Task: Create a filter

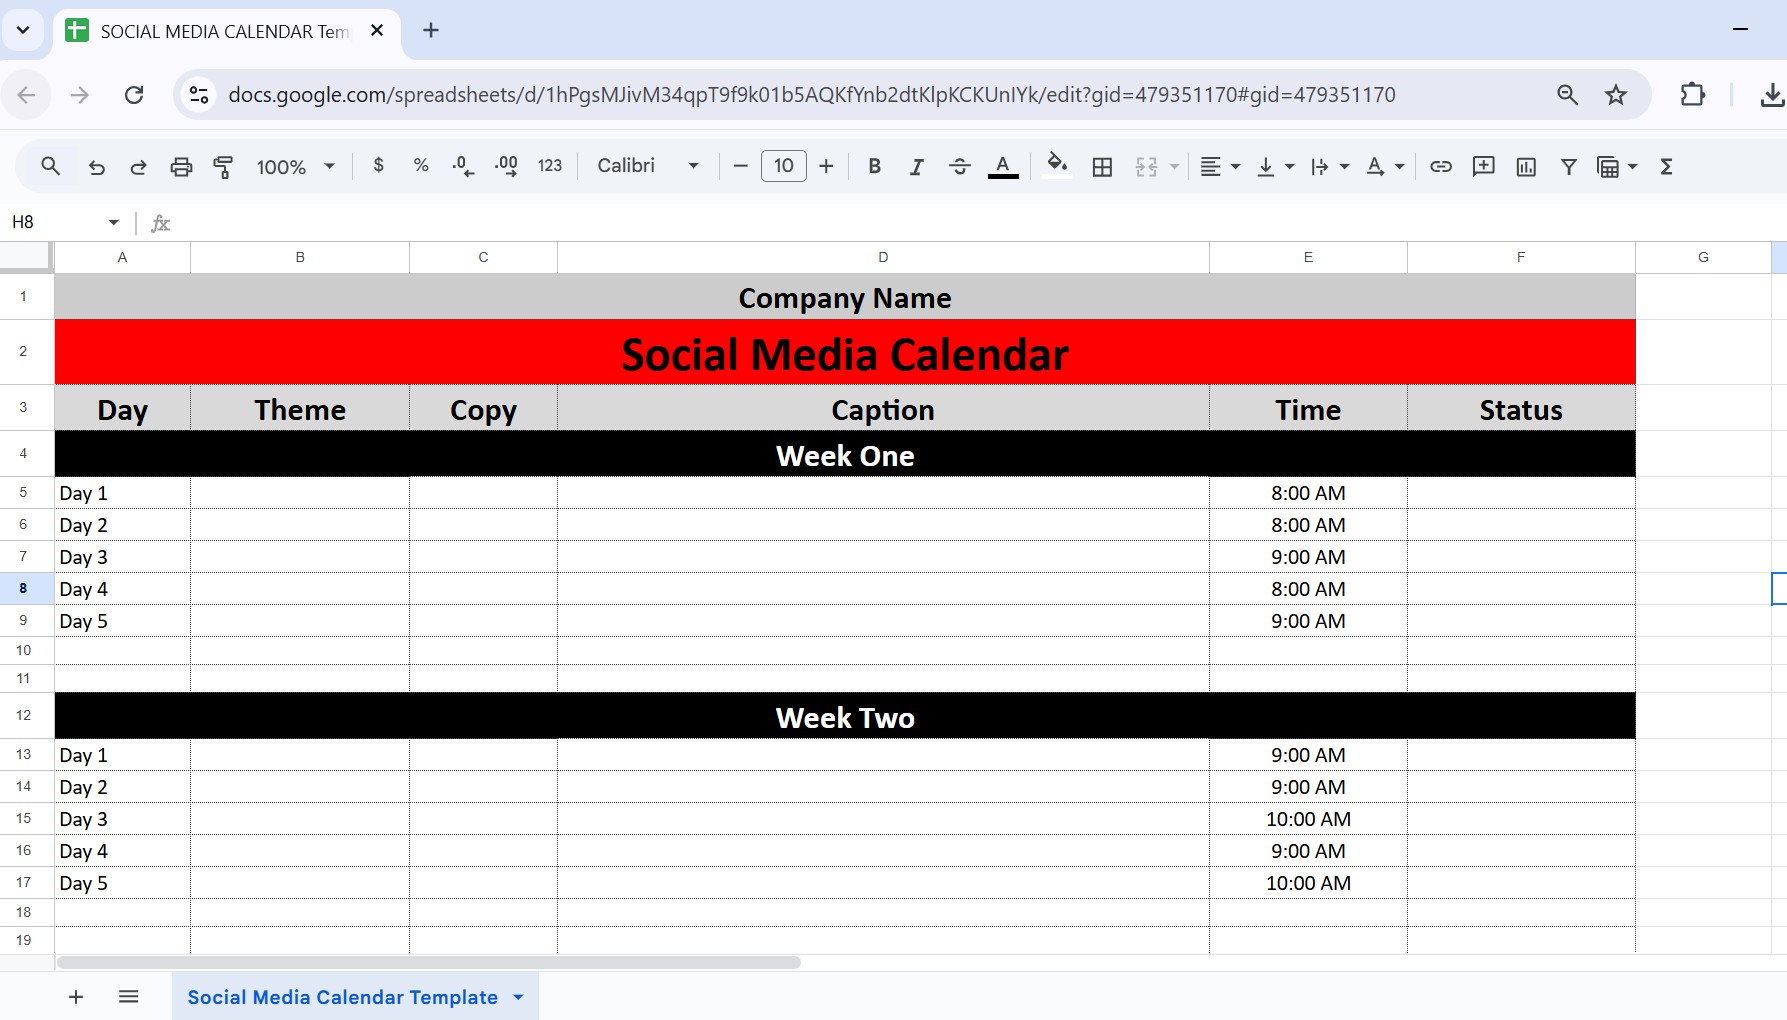Action: pyautogui.click(x=1569, y=166)
